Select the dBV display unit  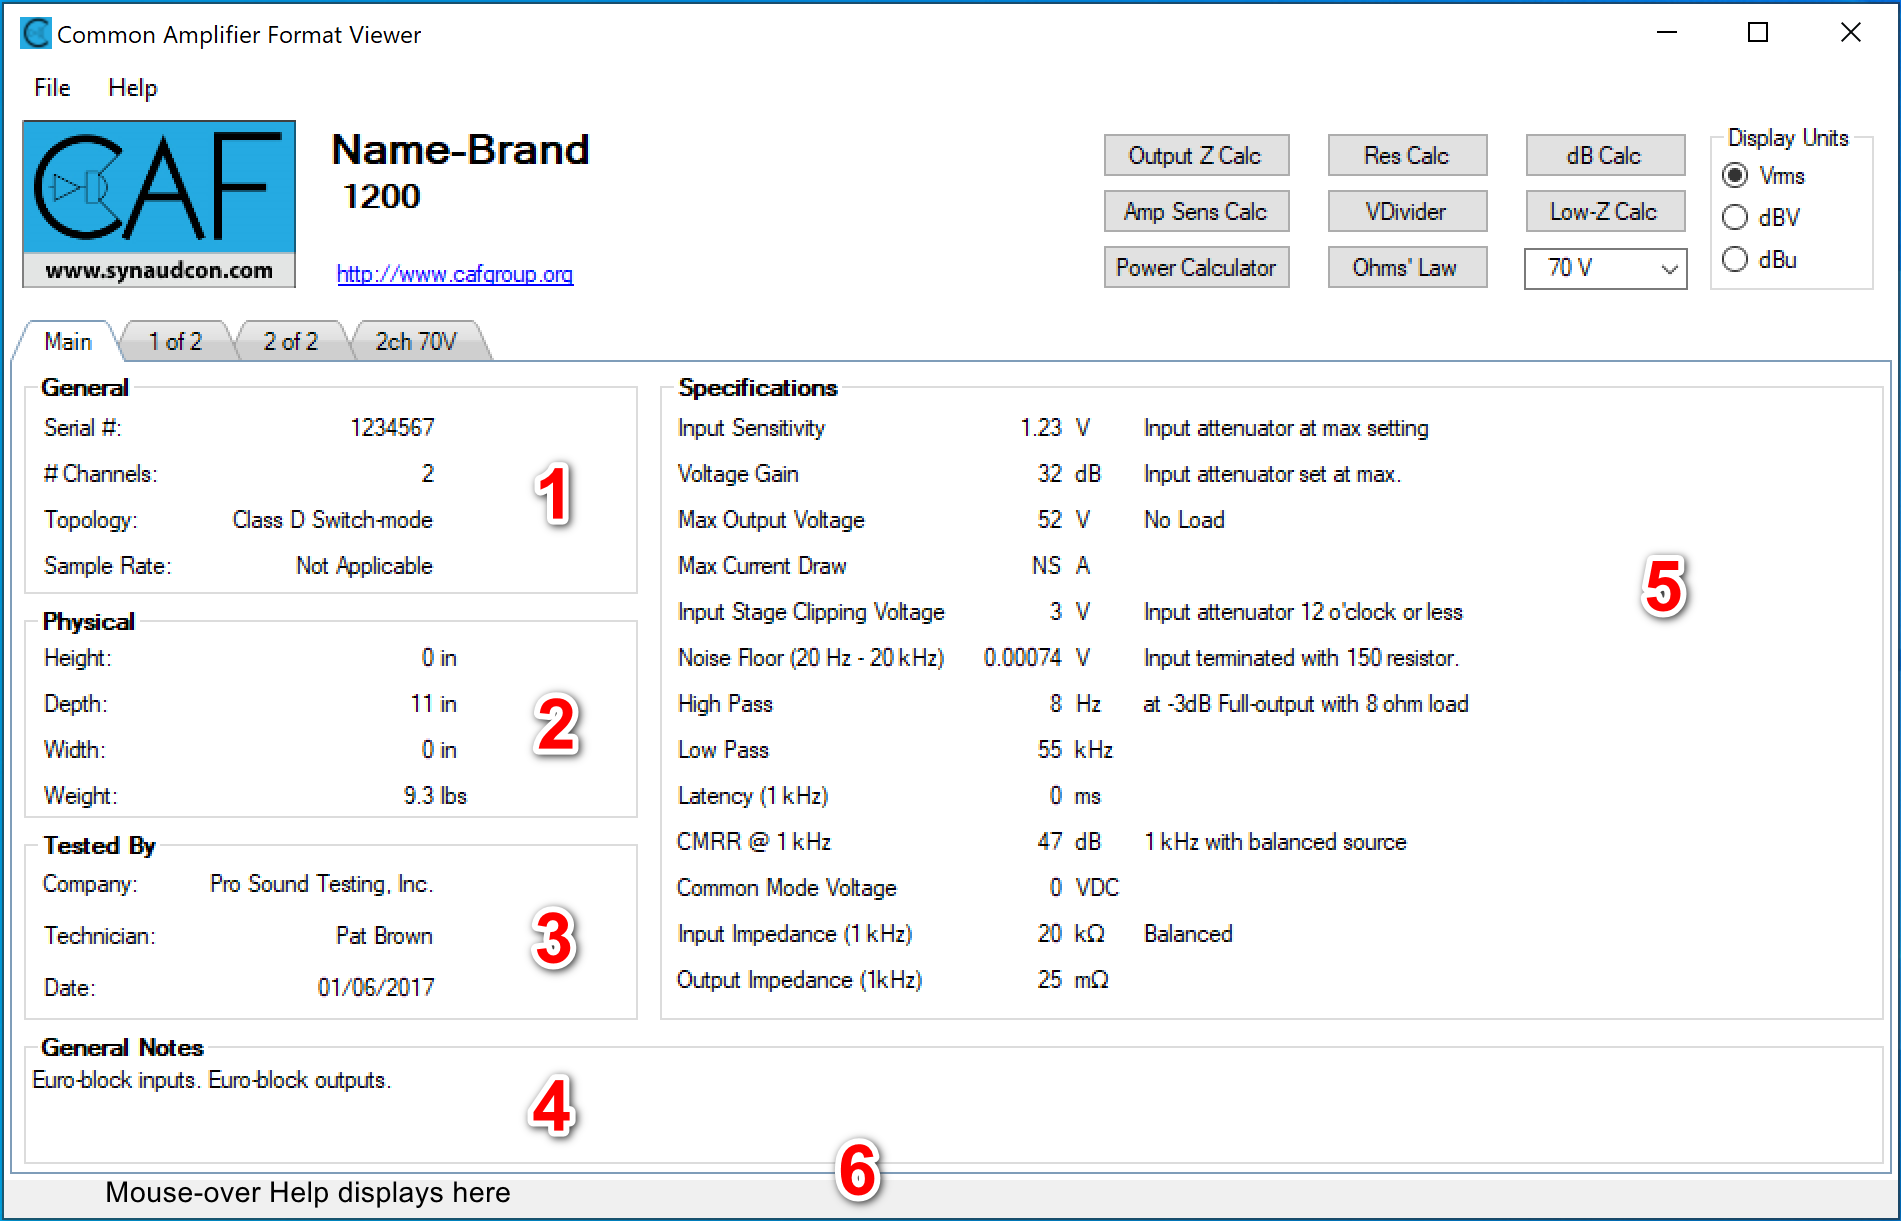pos(1735,218)
